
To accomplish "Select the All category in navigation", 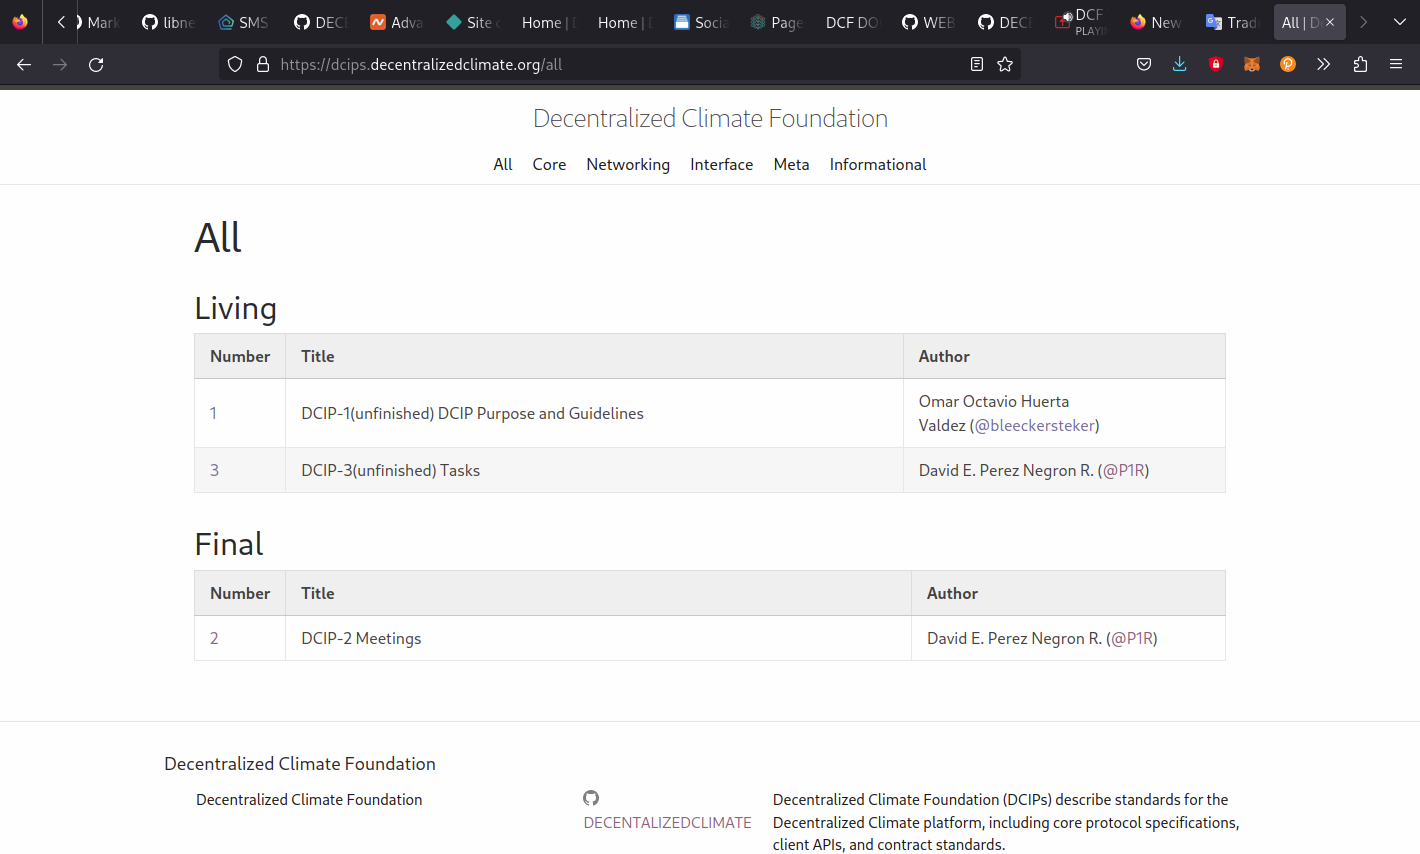I will coord(503,164).
